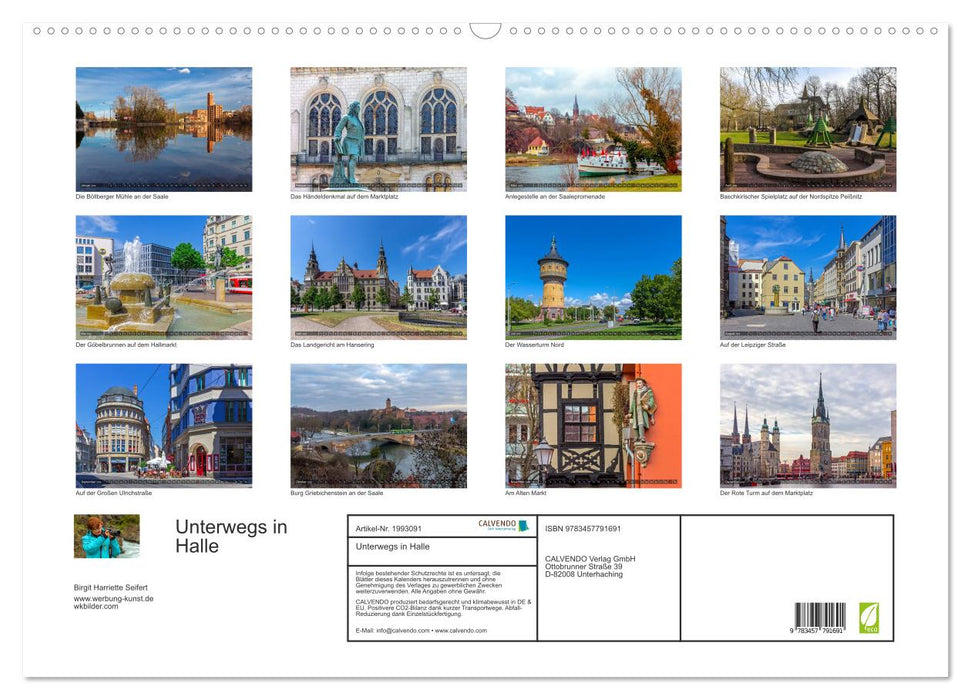Image resolution: width=971 pixels, height=700 pixels.
Task: Open the Am Alten Markt photo
Action: point(593,425)
